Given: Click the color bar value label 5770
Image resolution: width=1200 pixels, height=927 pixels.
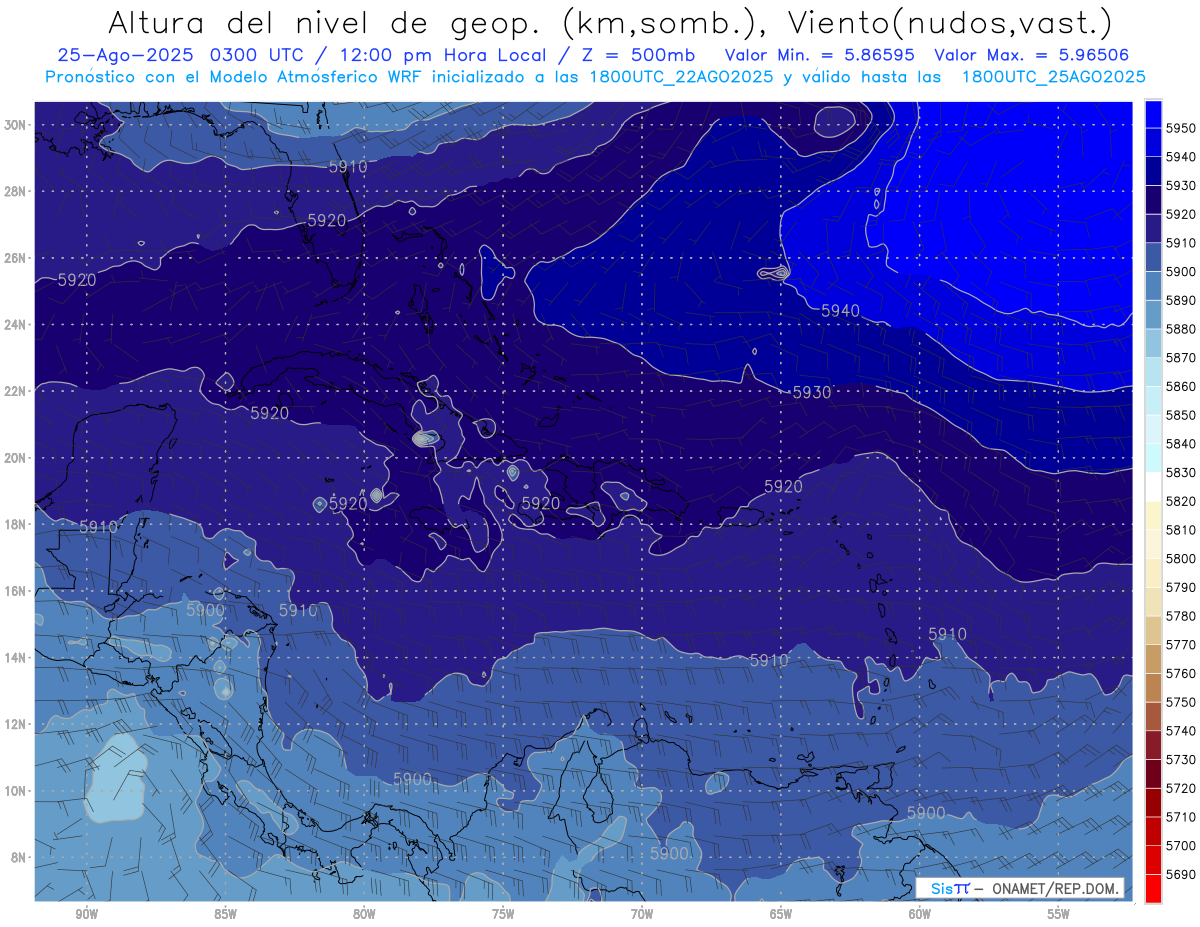Looking at the screenshot, I should [x=1182, y=644].
